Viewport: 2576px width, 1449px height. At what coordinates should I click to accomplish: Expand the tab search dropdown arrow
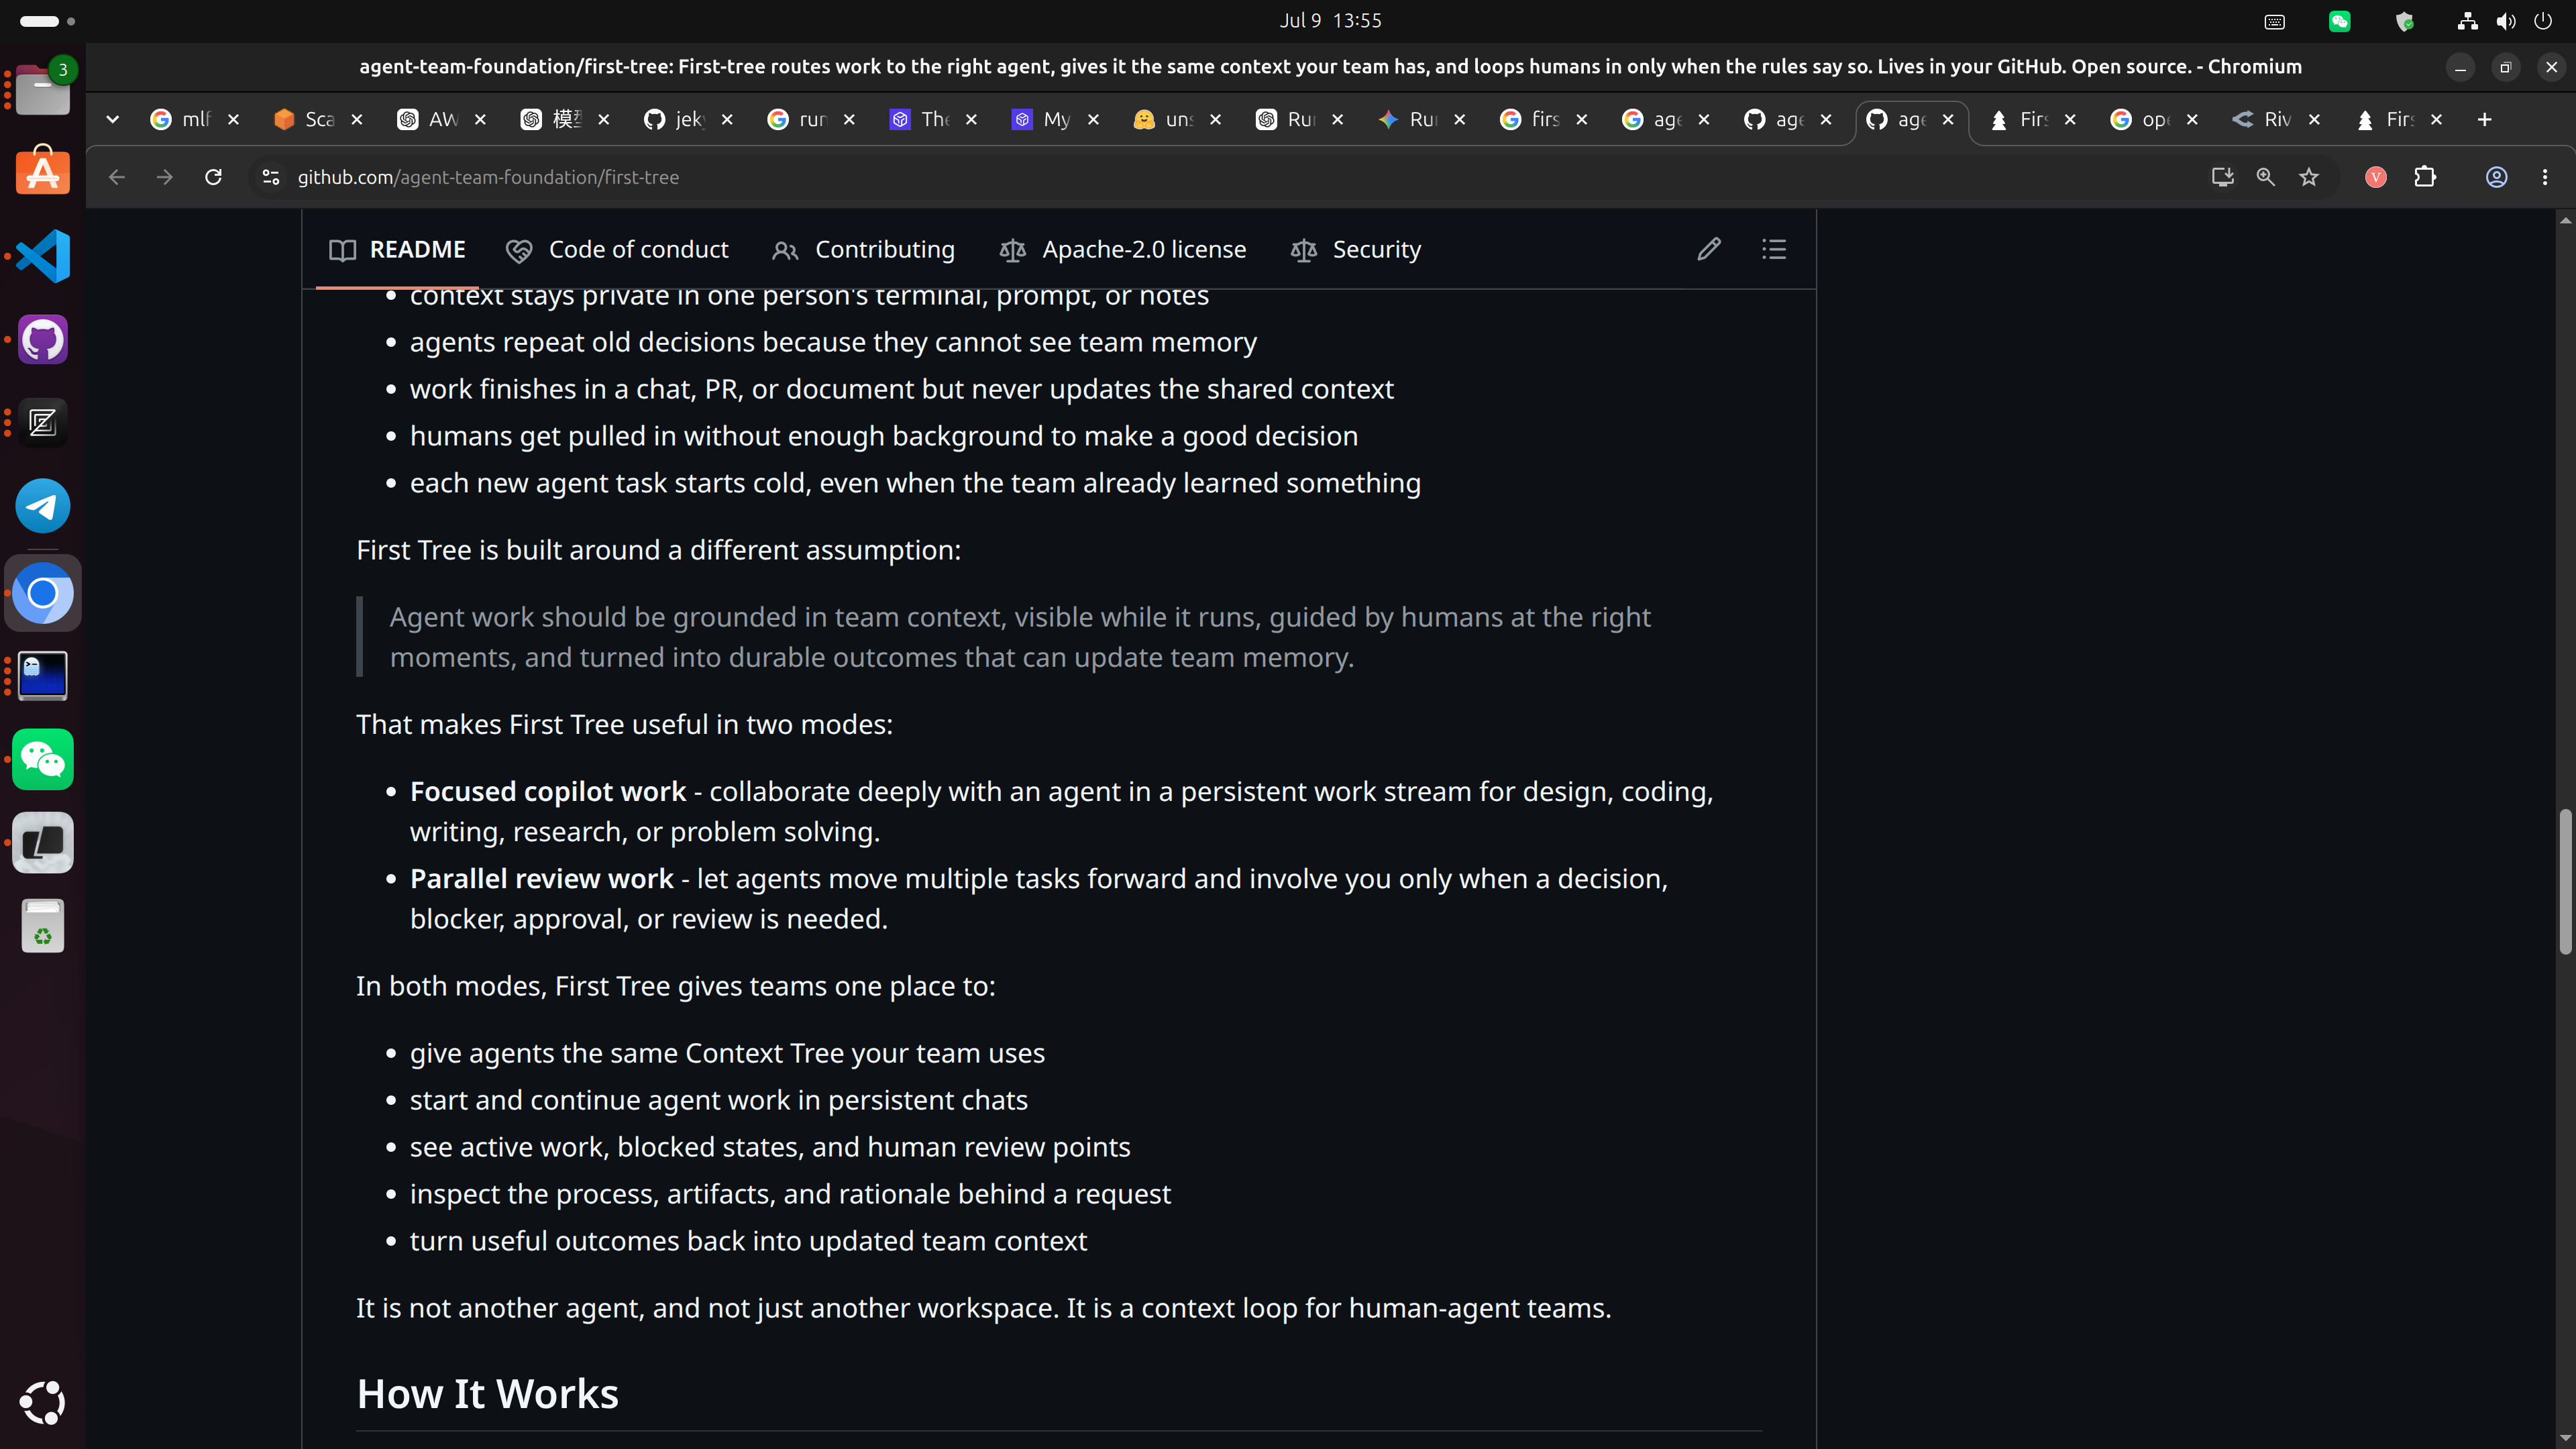click(113, 120)
